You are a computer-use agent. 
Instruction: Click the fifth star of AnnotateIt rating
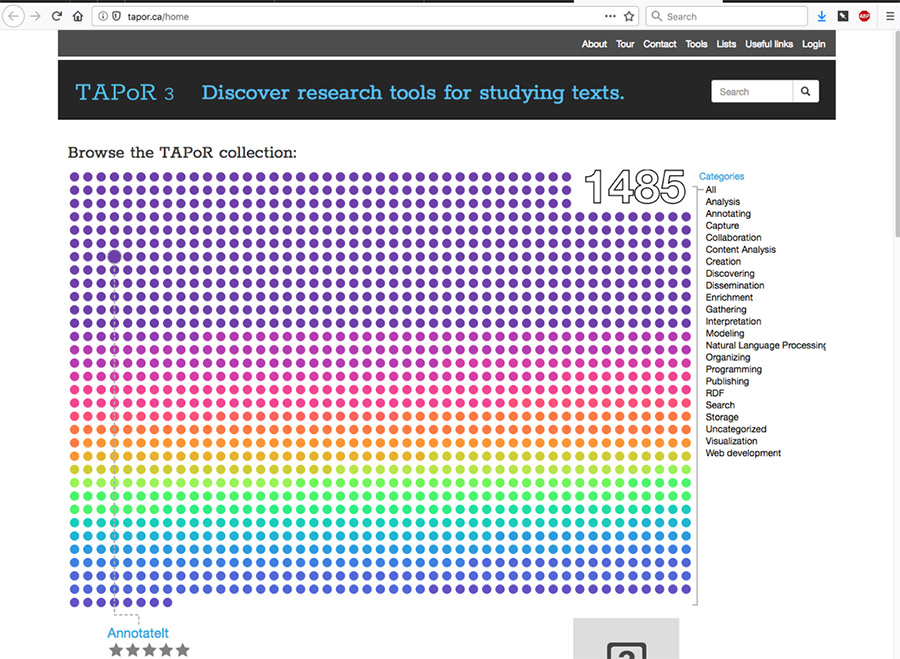183,650
